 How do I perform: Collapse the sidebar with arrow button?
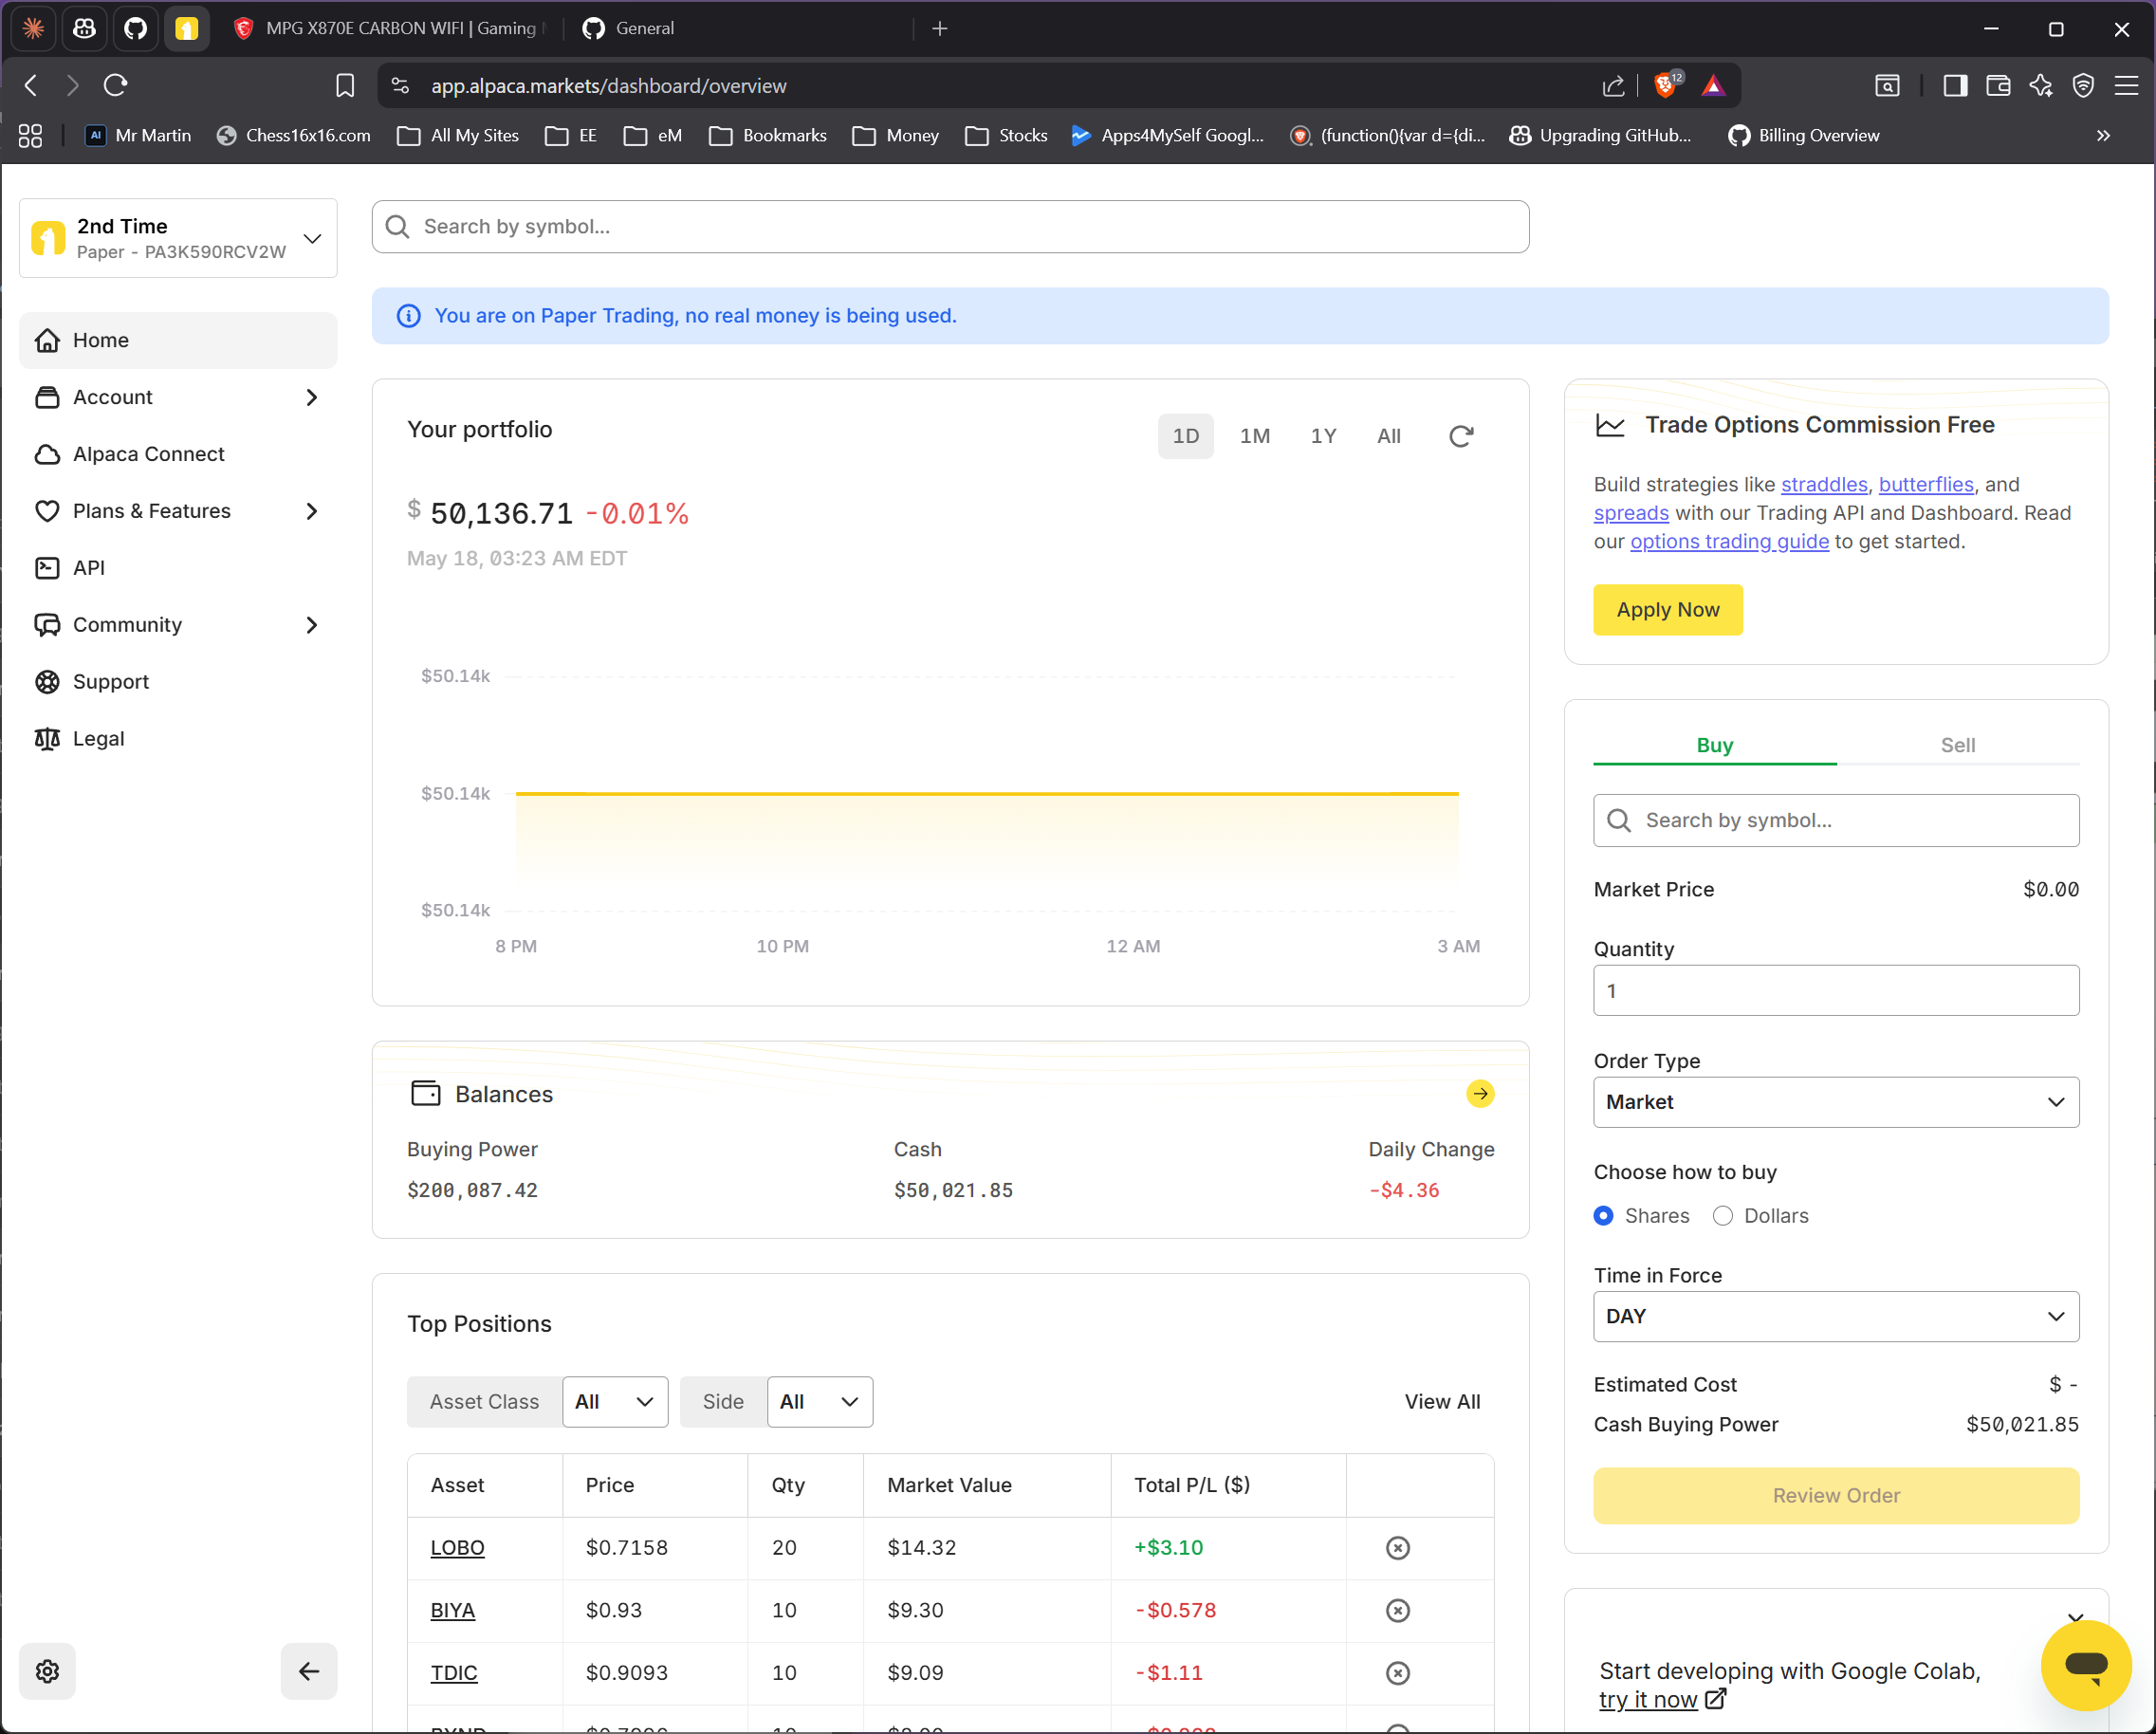(x=309, y=1671)
